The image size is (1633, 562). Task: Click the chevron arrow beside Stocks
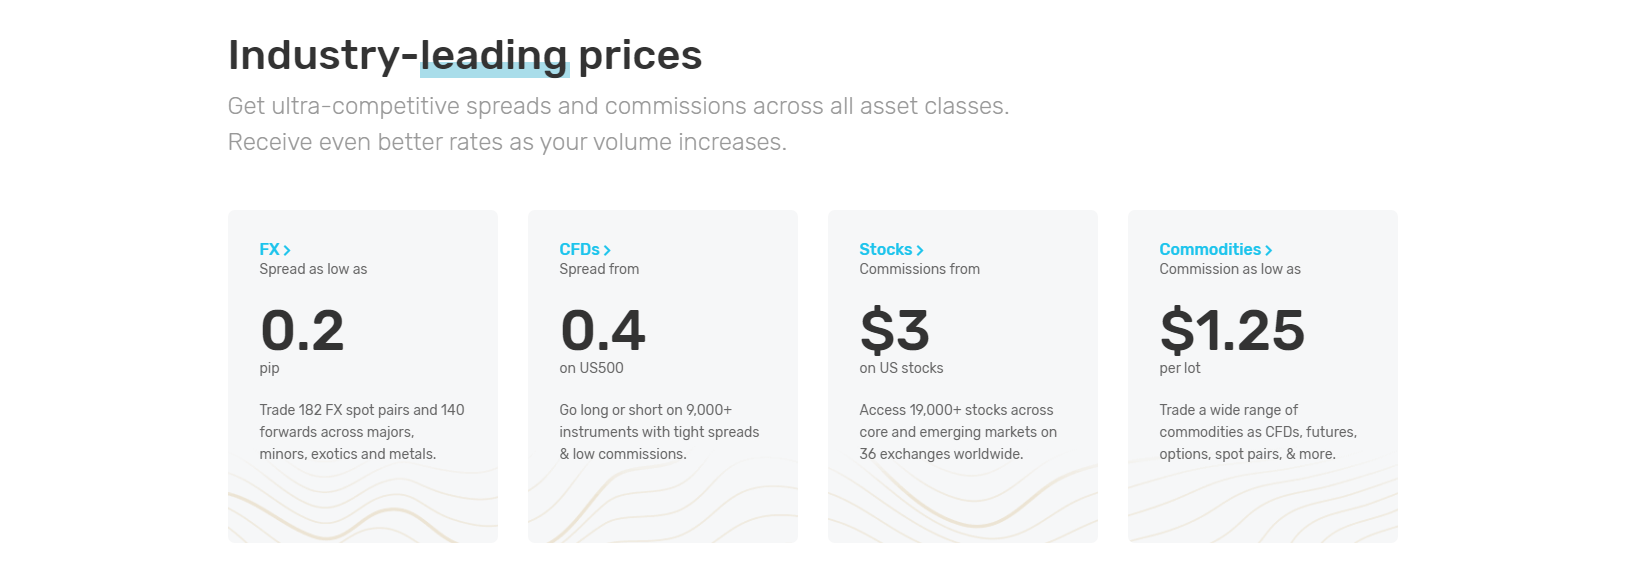point(920,251)
